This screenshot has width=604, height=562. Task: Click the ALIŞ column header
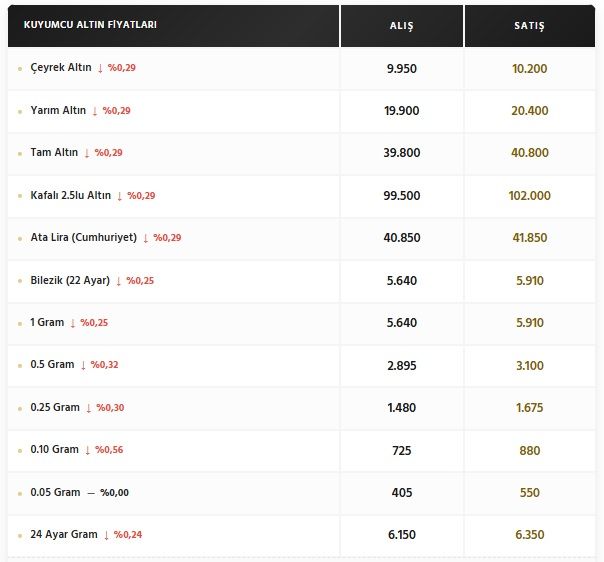point(401,26)
